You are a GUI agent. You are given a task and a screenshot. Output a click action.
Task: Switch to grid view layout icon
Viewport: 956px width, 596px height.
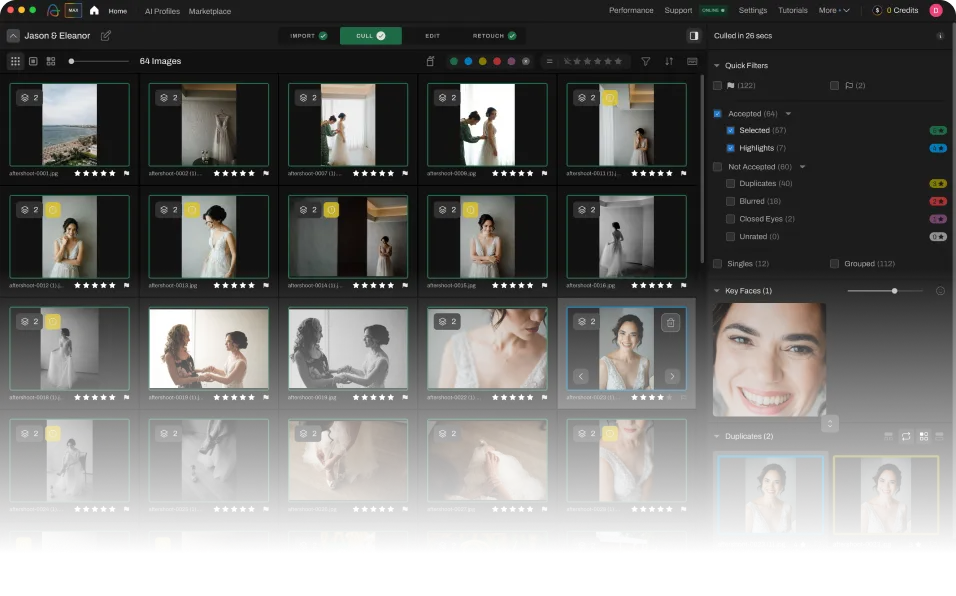(15, 61)
